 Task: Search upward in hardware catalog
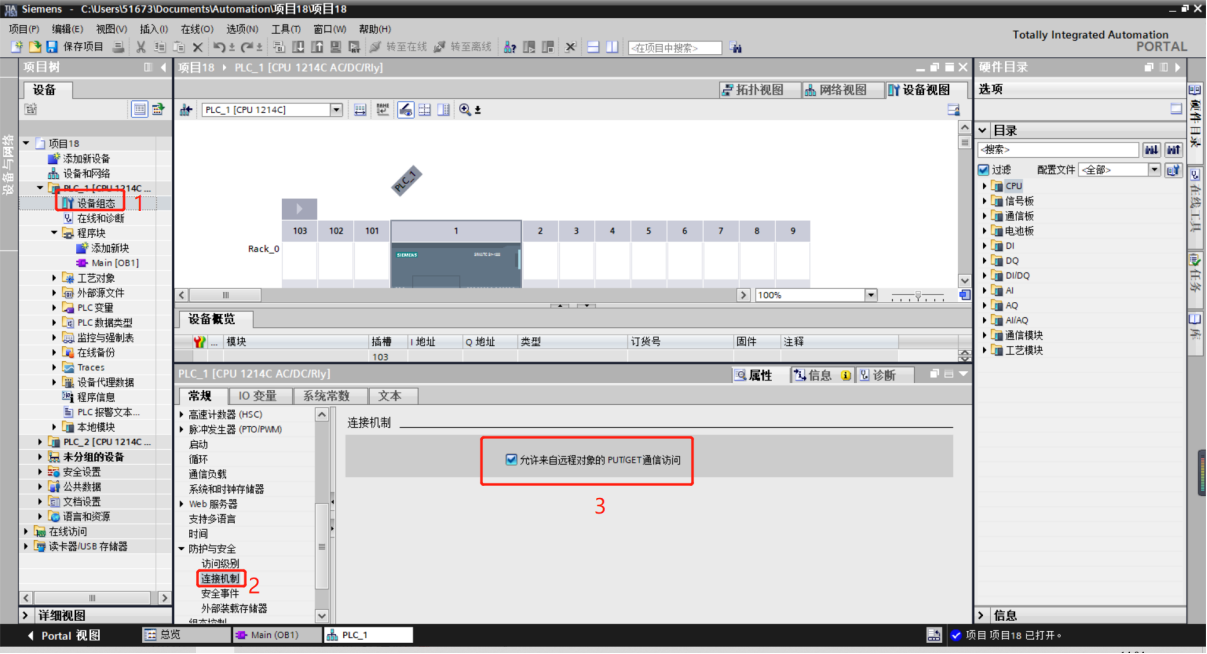[x=1173, y=149]
